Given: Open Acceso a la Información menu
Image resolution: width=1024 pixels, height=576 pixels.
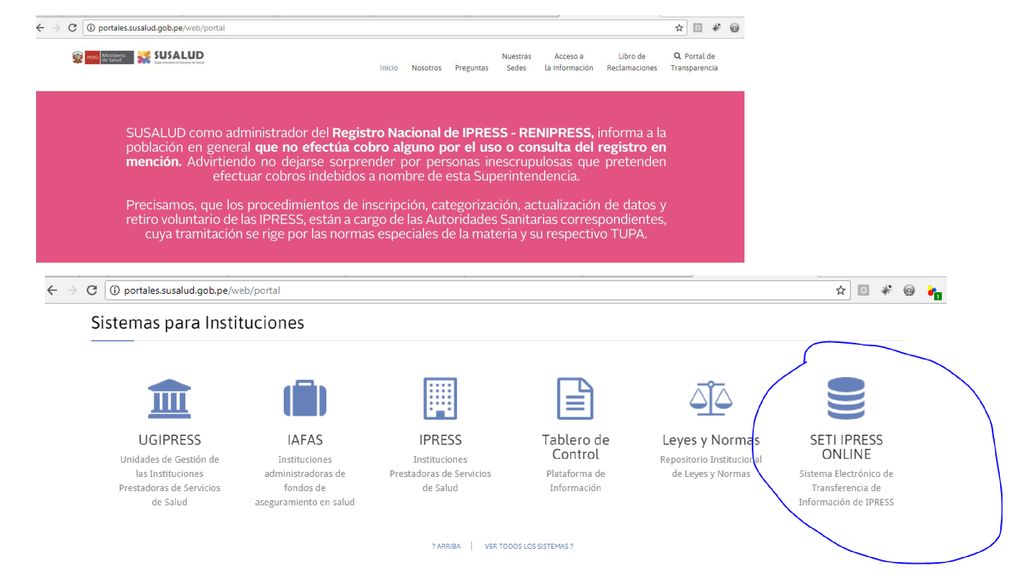Looking at the screenshot, I should 569,62.
